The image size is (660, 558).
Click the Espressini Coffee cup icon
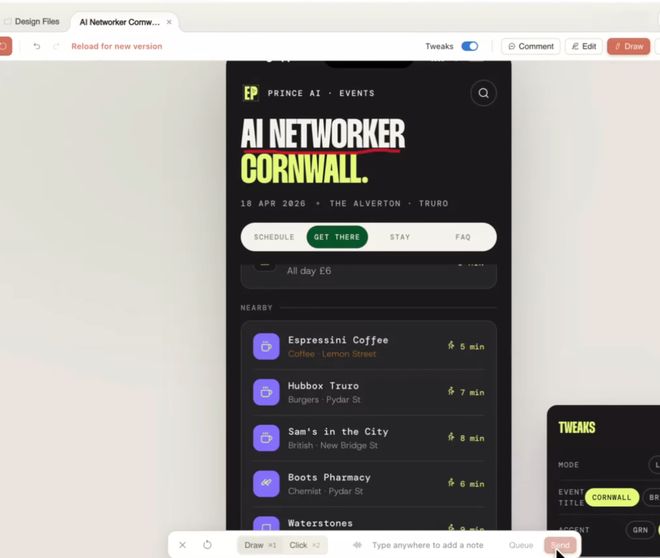(266, 347)
